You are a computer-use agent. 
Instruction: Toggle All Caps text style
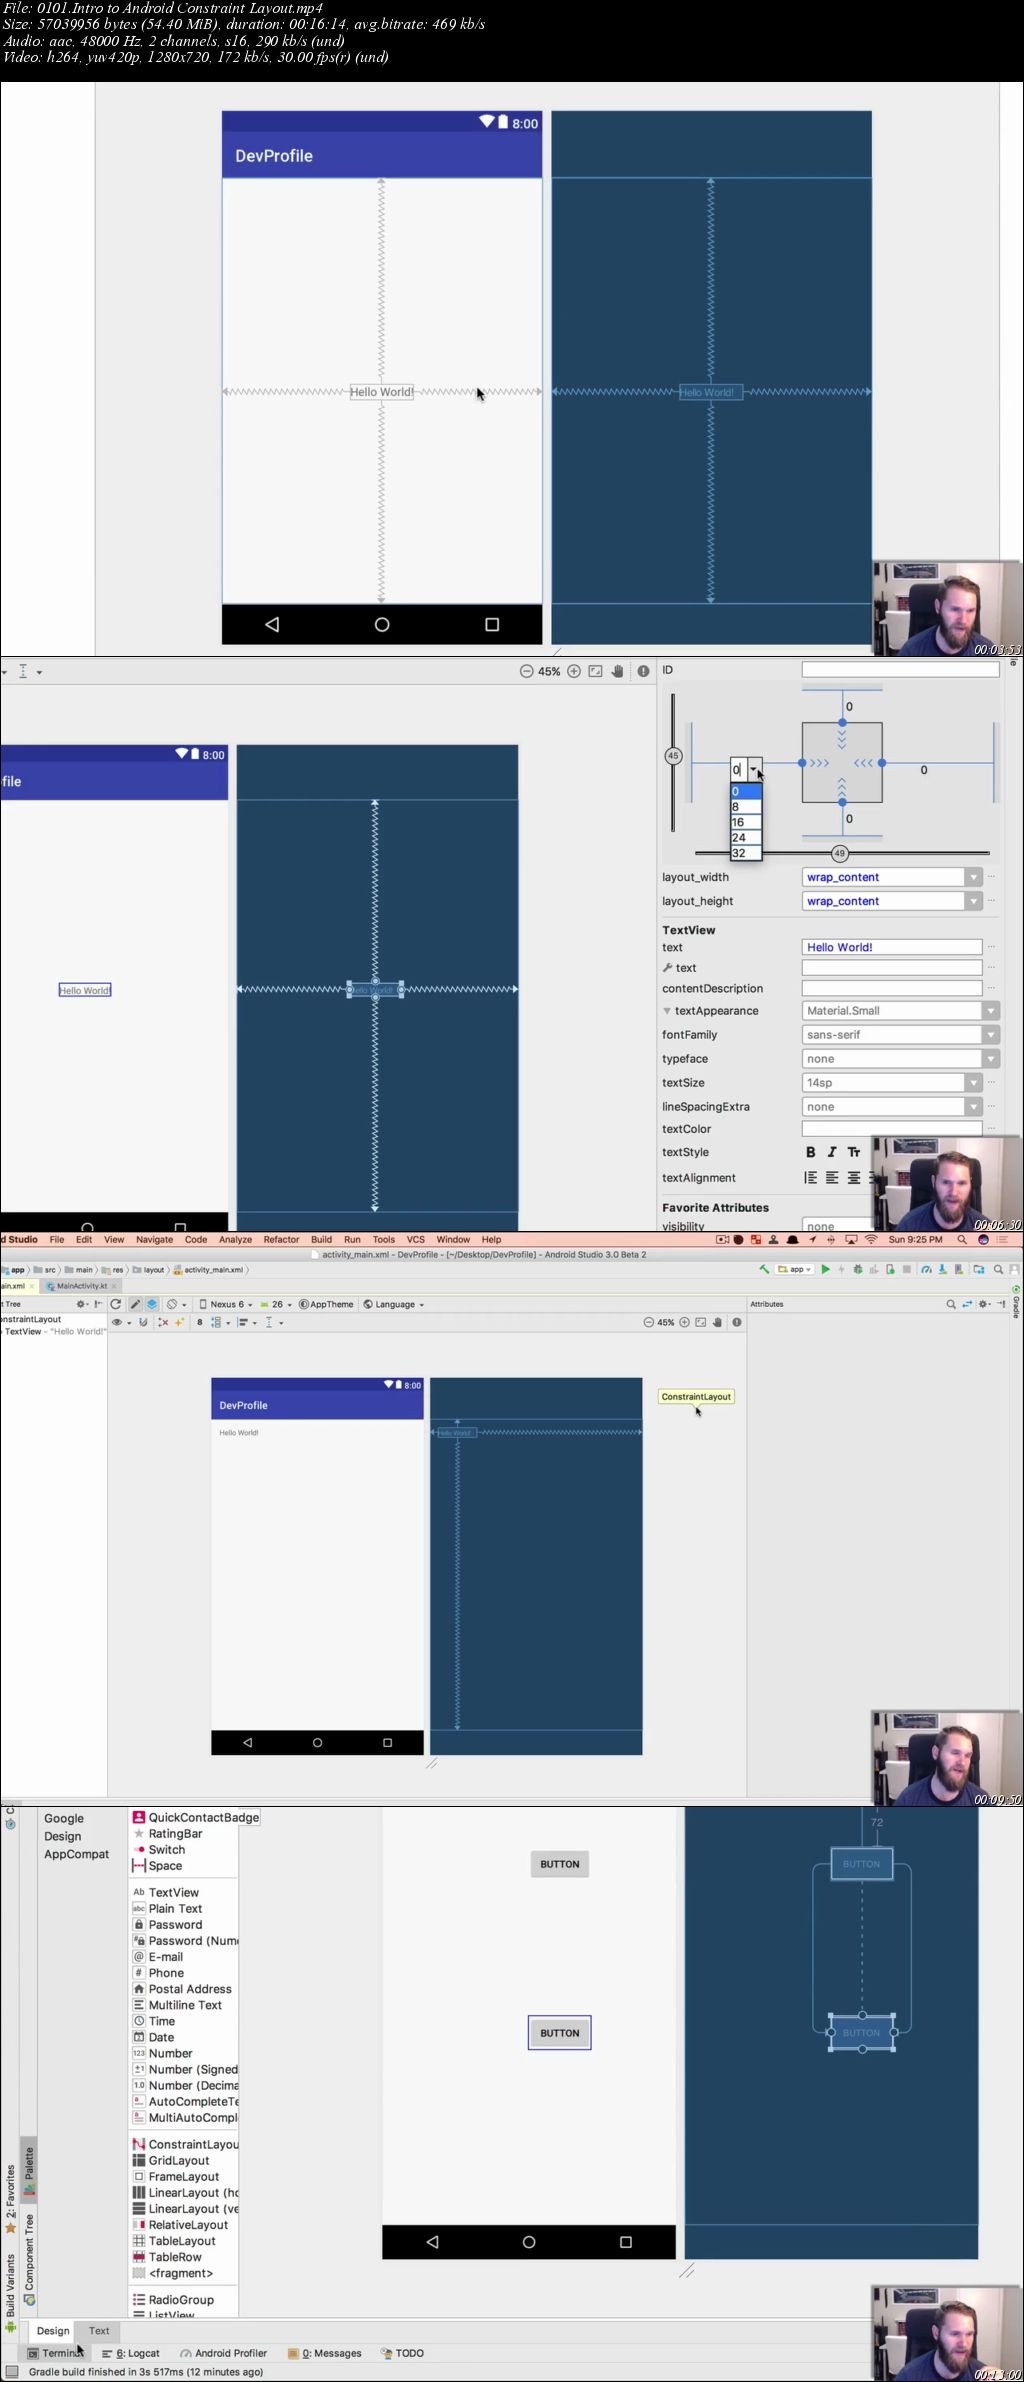click(x=854, y=1152)
